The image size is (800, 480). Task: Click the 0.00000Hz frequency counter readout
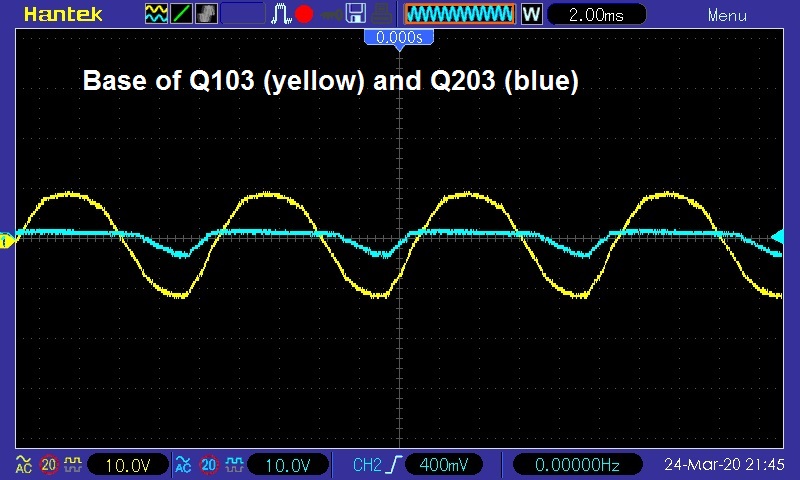click(x=577, y=465)
